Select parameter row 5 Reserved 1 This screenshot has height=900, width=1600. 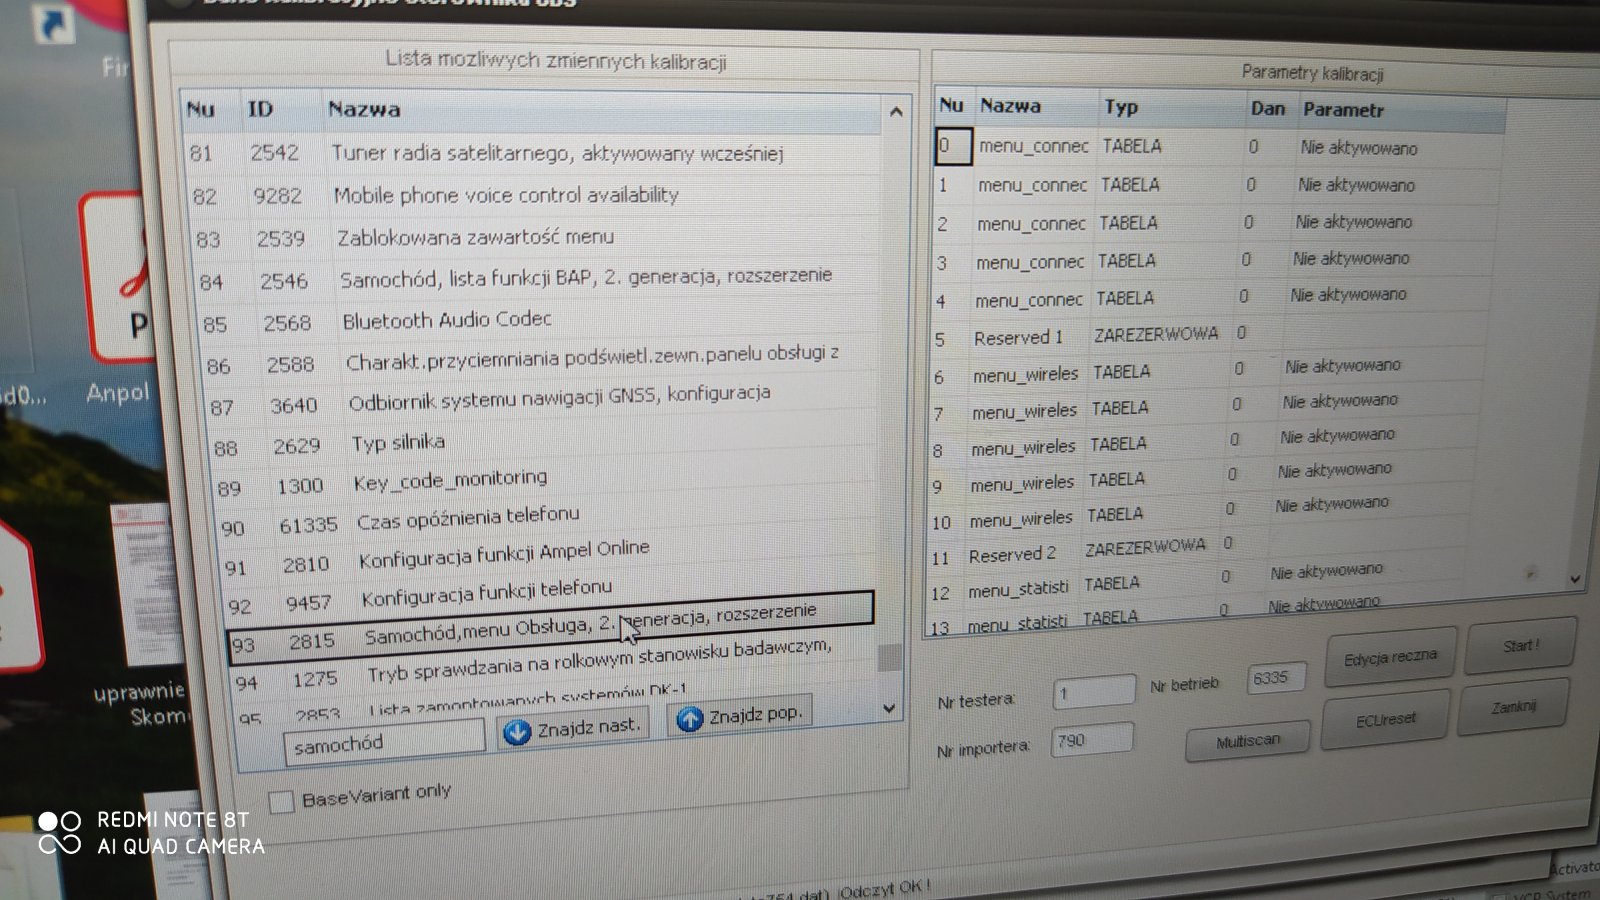[1210, 335]
